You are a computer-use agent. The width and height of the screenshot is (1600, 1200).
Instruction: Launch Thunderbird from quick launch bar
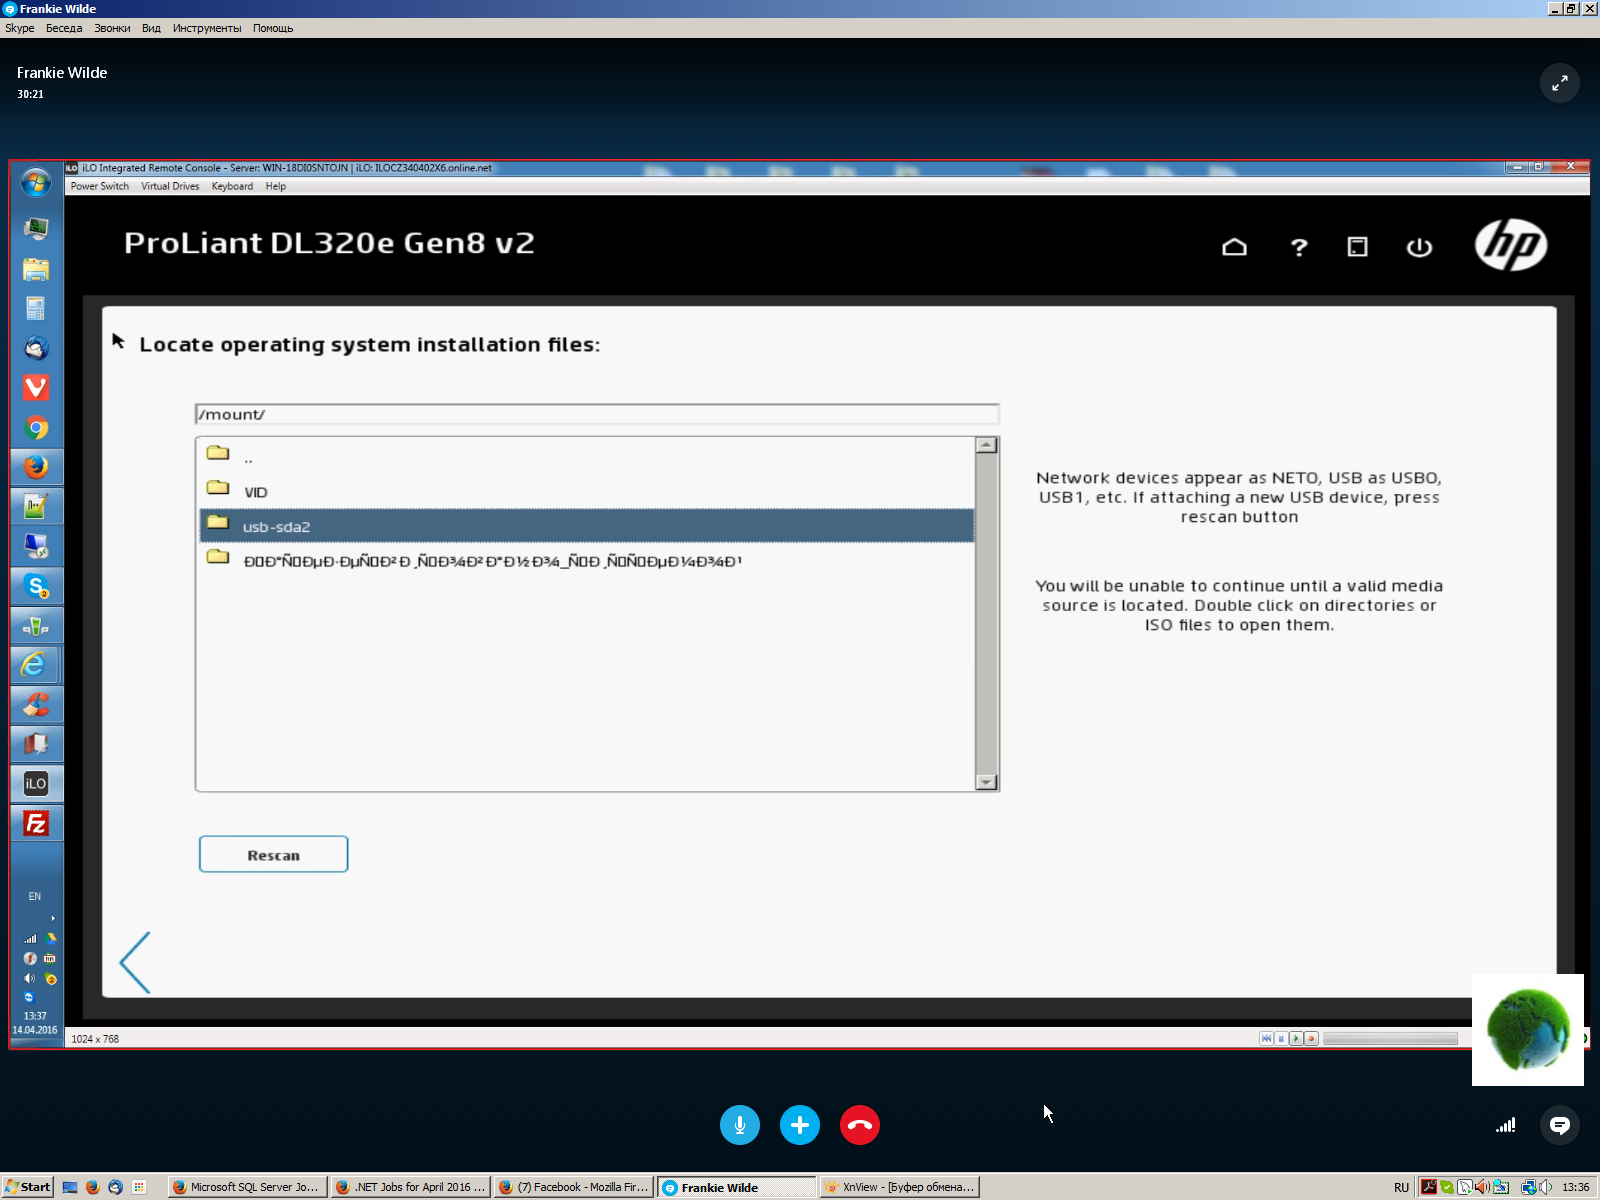(x=116, y=1187)
